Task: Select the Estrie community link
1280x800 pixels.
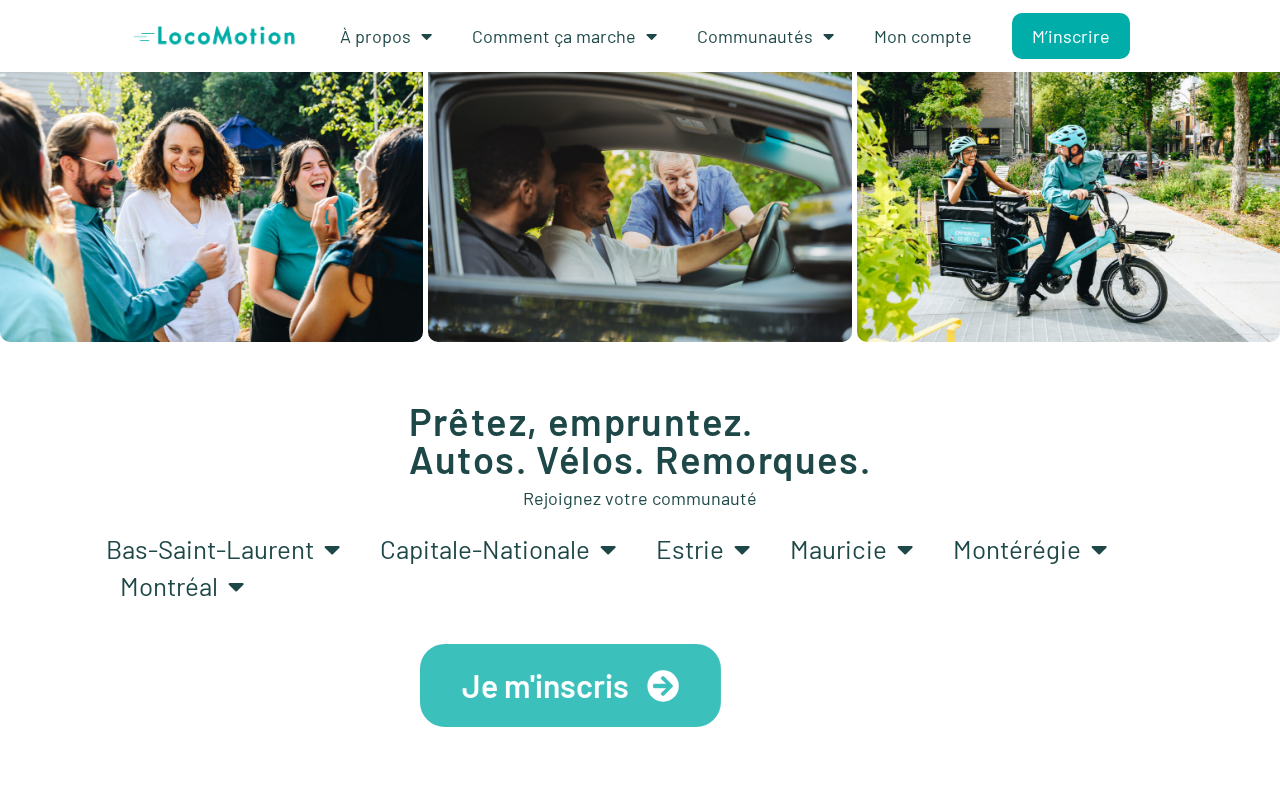Action: pyautogui.click(x=690, y=550)
